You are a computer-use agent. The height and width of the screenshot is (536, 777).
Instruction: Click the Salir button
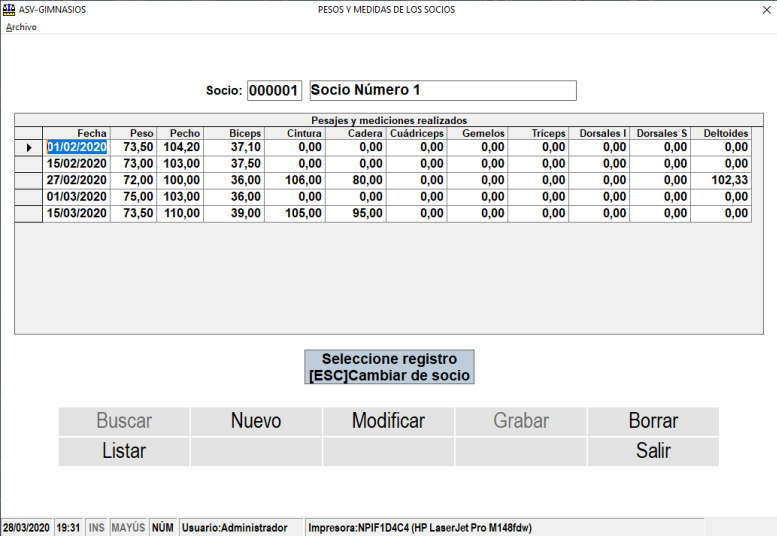653,451
